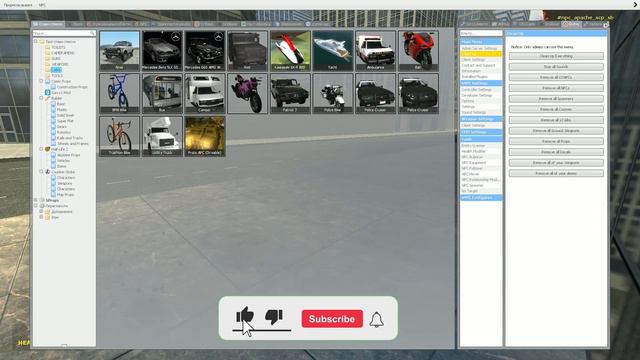Collapse the Builder tree node

41,98
